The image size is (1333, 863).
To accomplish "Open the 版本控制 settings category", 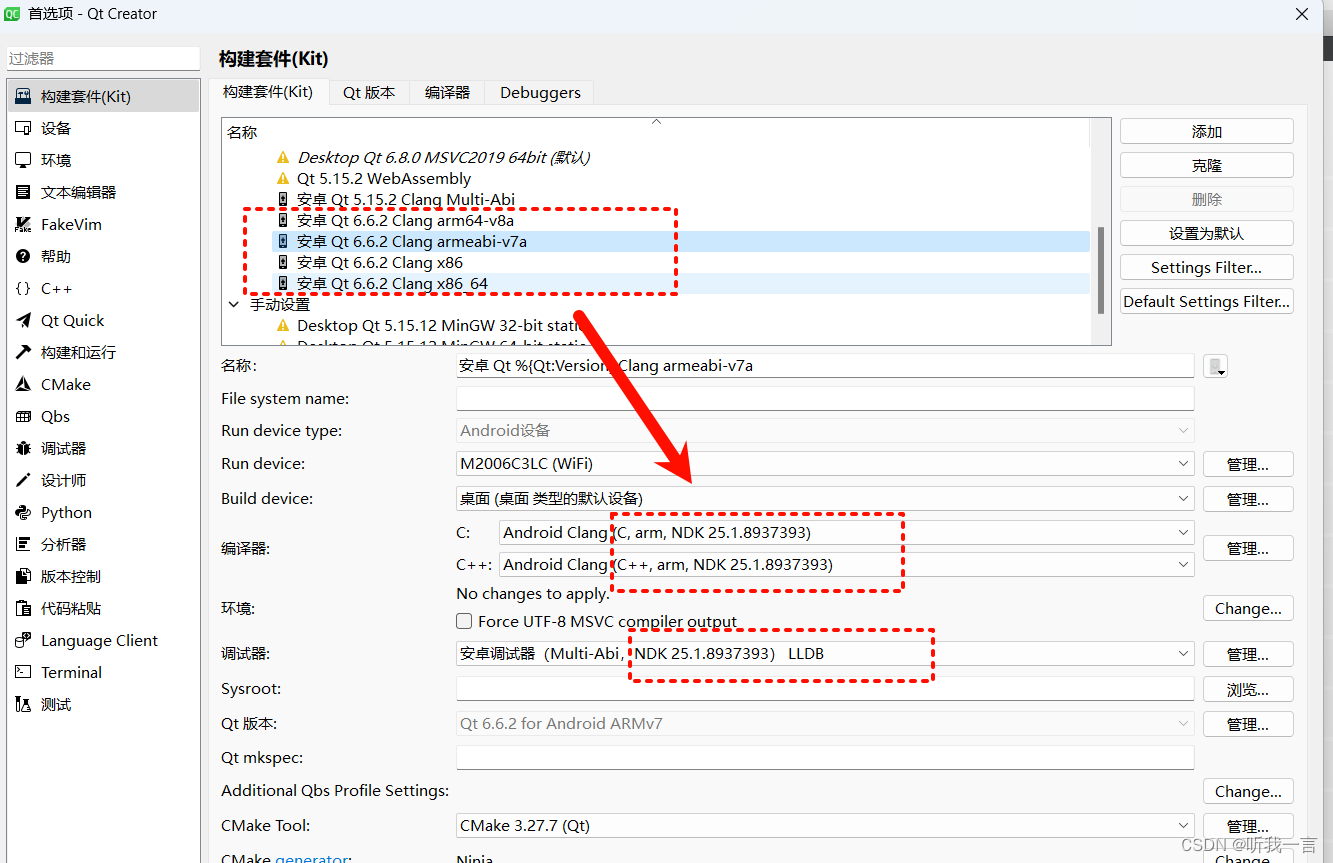I will [x=103, y=576].
